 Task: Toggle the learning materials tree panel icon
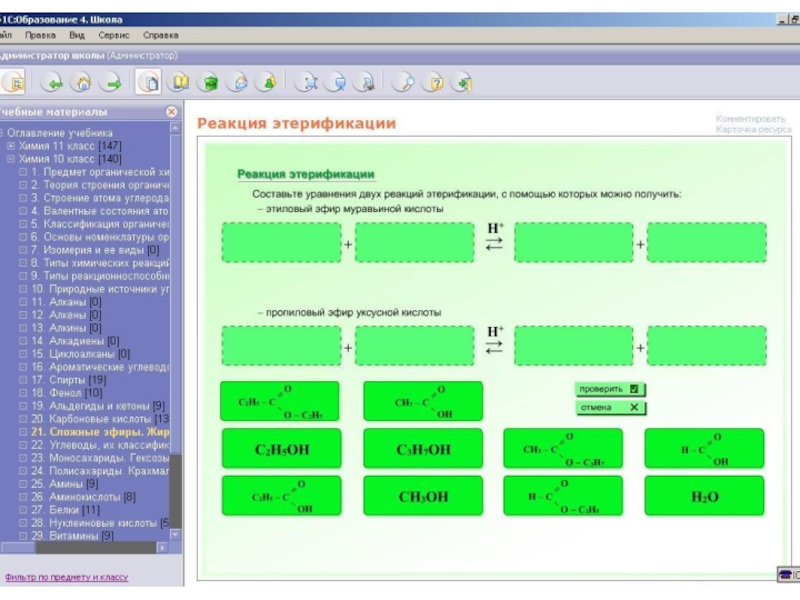point(13,82)
